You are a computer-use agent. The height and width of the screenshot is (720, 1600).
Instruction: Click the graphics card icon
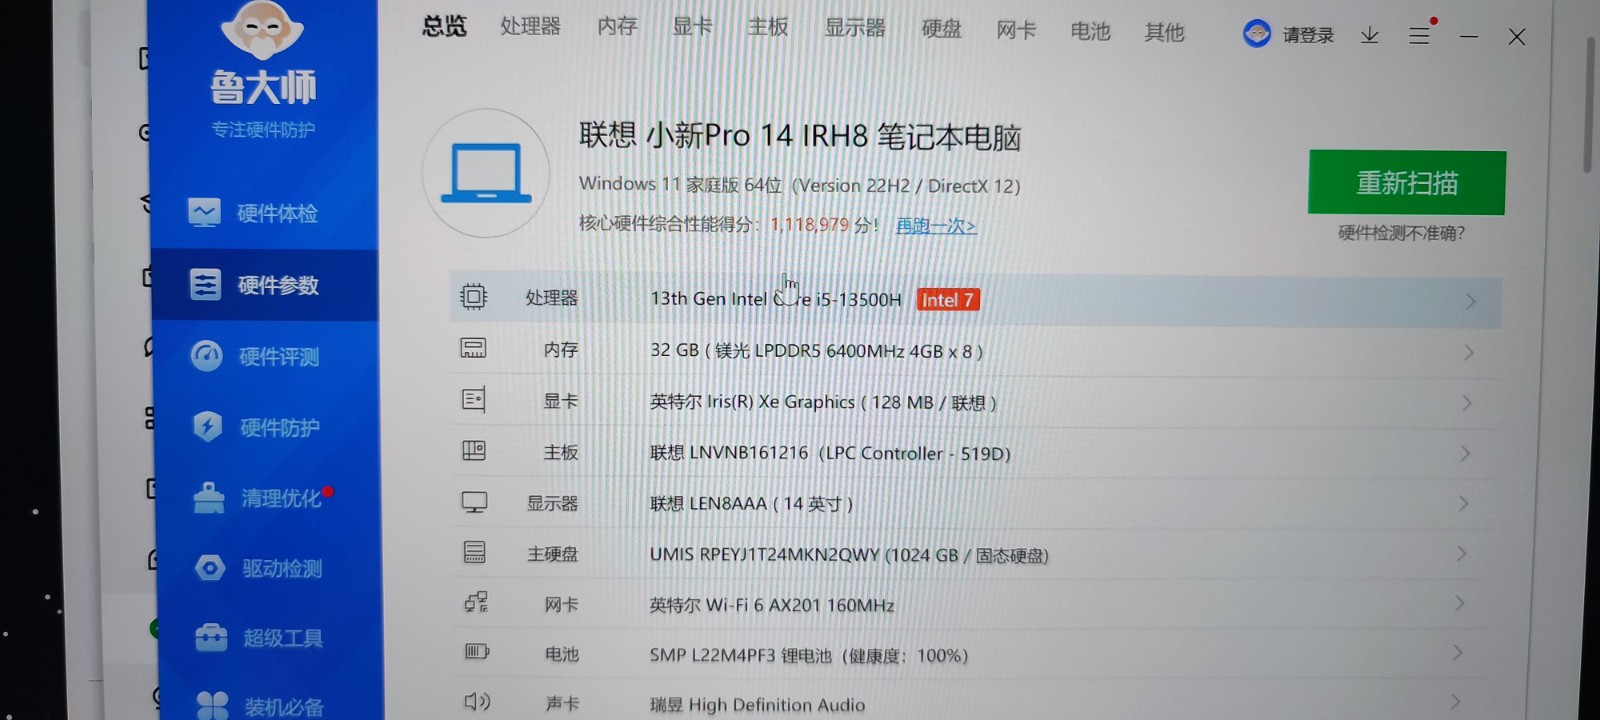(x=473, y=400)
